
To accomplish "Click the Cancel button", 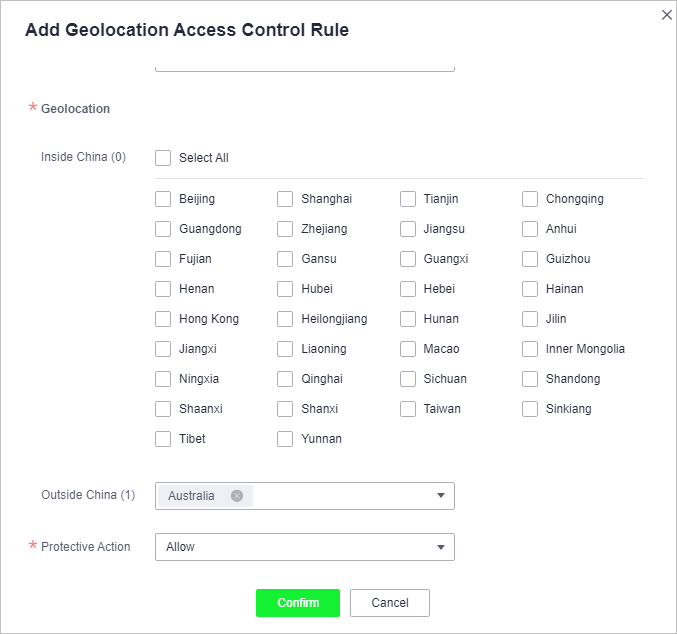I will pyautogui.click(x=390, y=603).
